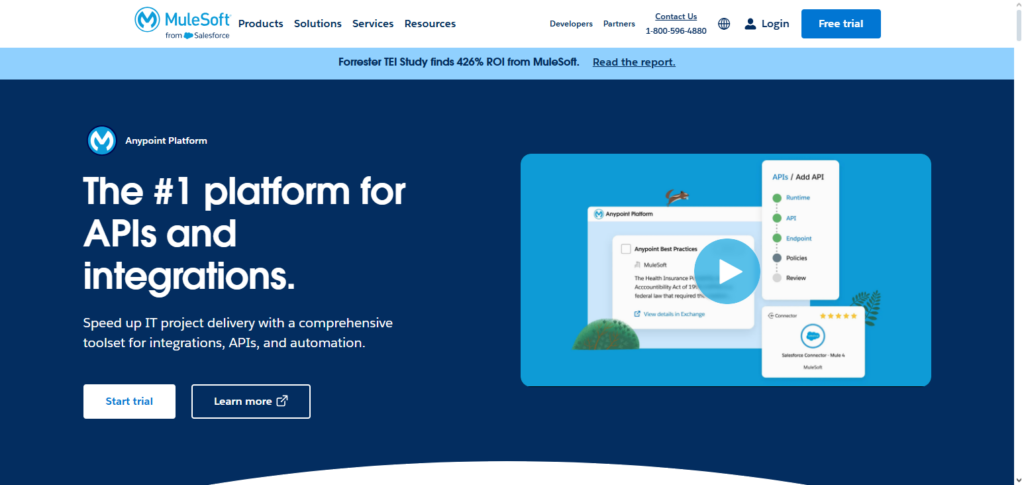The image size is (1024, 485).
Task: Open the Products menu
Action: pyautogui.click(x=261, y=23)
